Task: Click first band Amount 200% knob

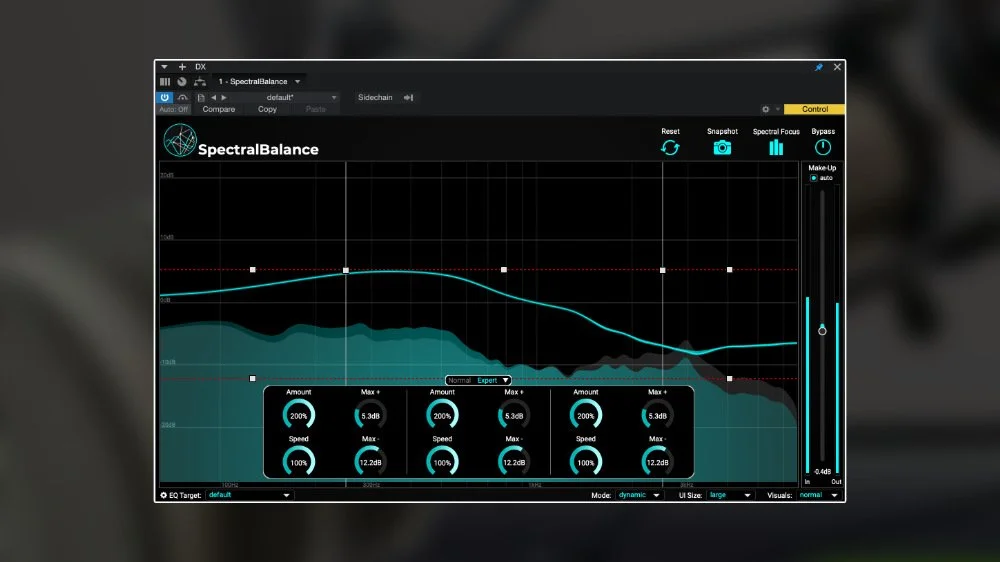Action: [298, 415]
